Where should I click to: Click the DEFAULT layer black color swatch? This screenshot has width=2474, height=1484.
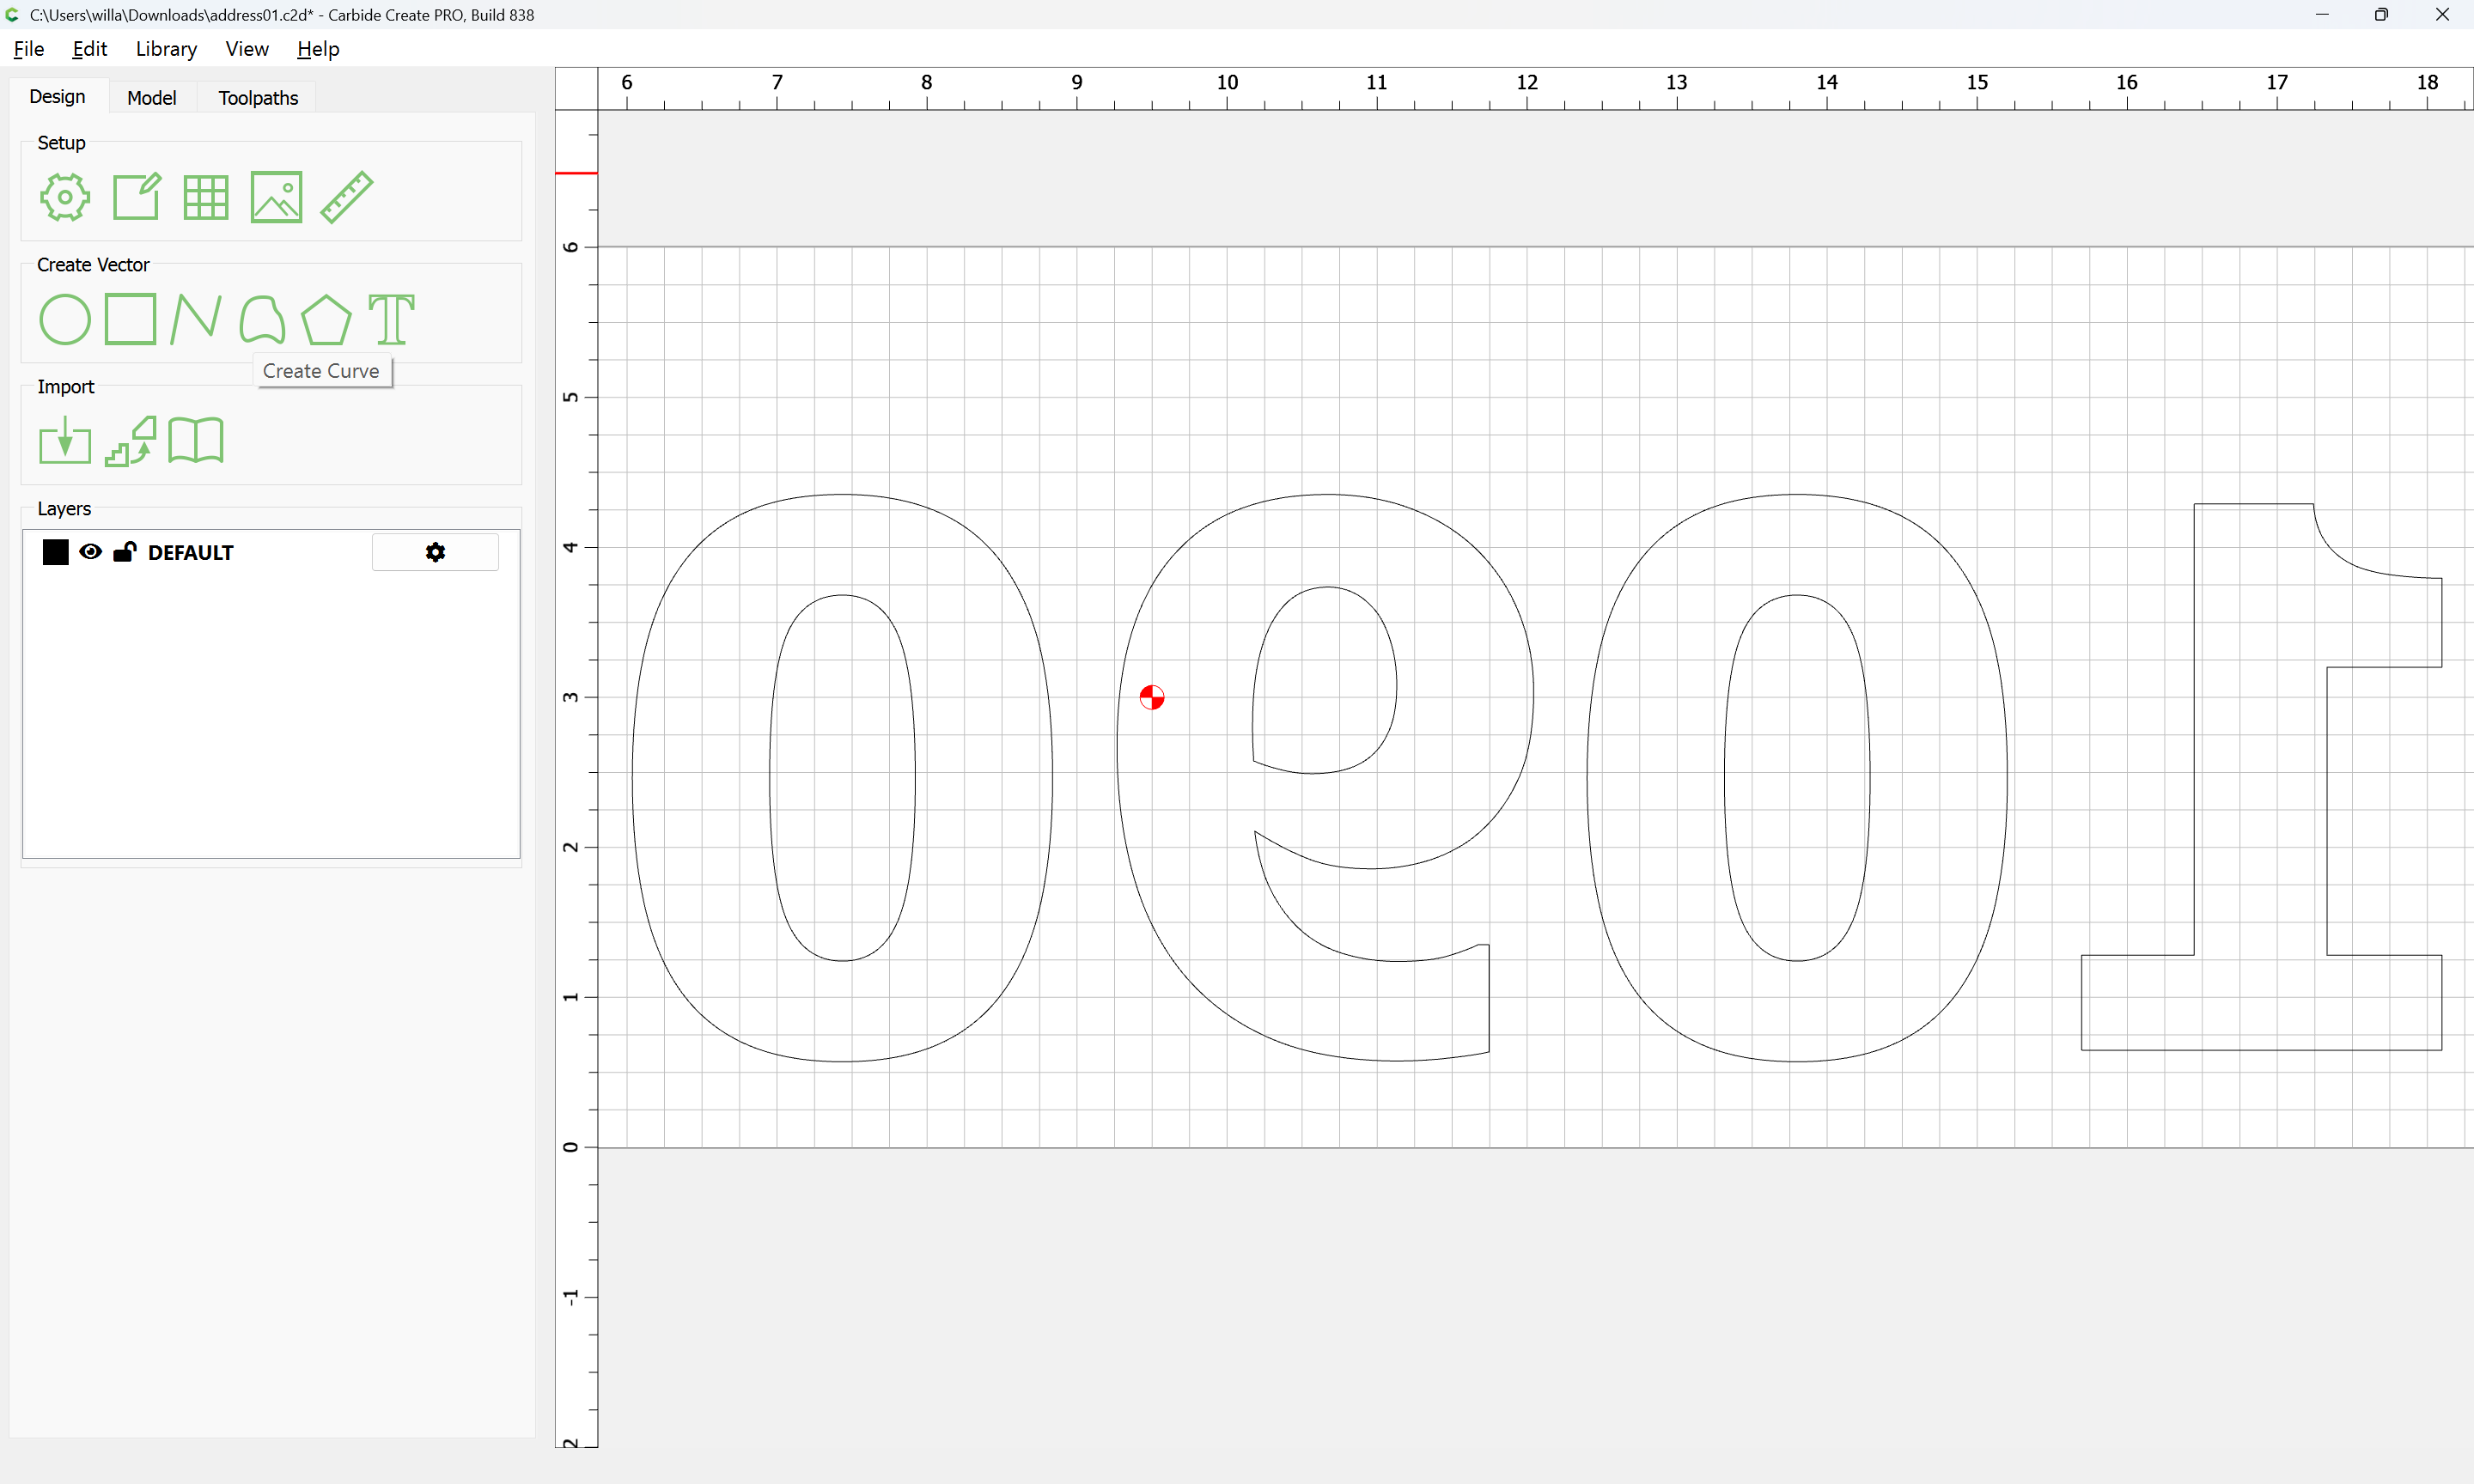56,552
